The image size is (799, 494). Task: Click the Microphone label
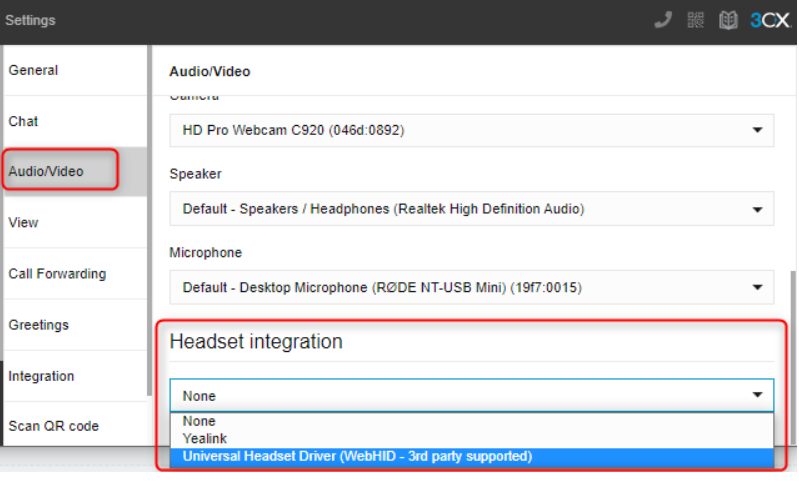(206, 253)
